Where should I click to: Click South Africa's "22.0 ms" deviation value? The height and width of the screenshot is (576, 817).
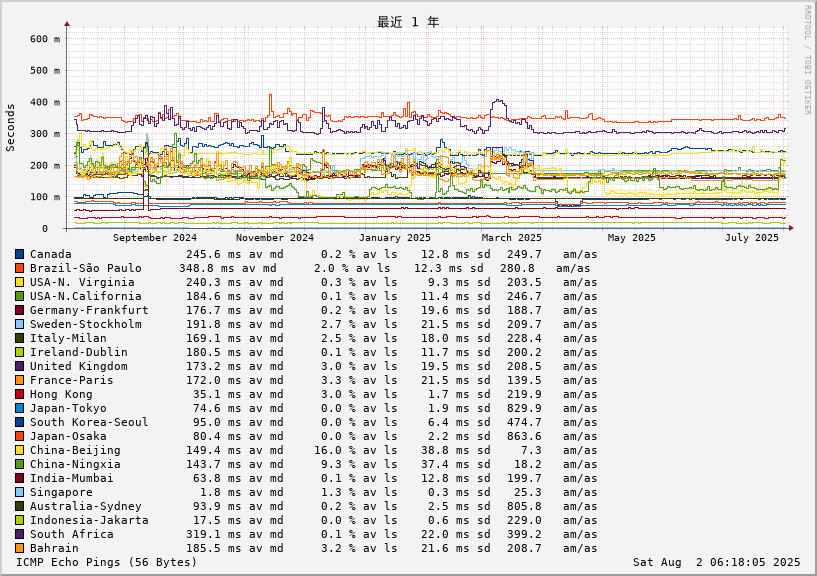pos(445,534)
